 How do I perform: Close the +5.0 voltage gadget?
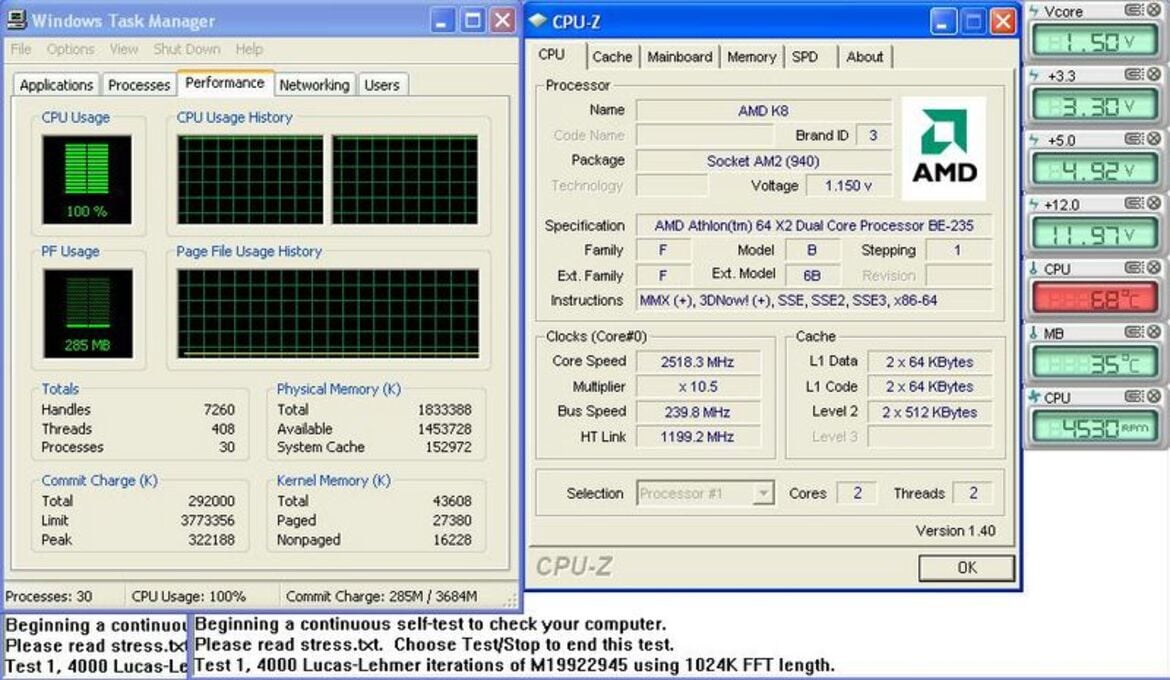point(1153,139)
